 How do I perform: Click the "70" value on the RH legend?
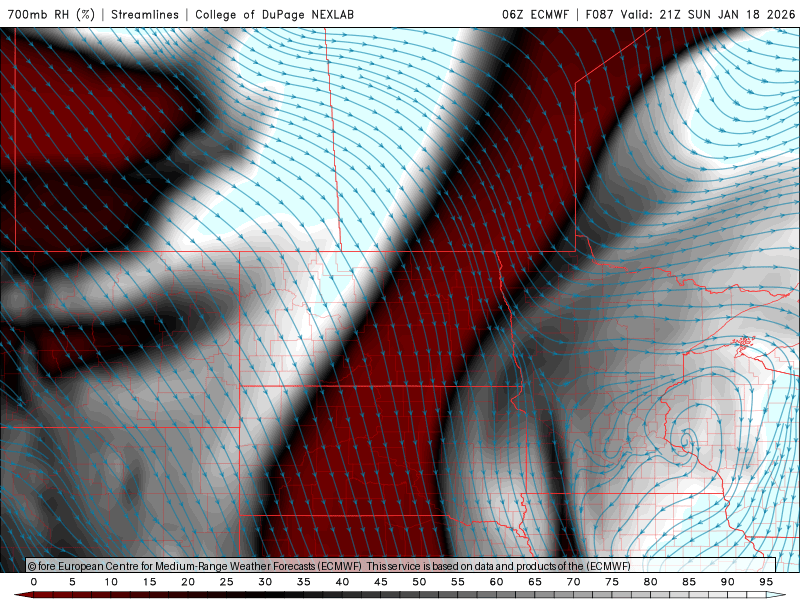[x=573, y=582]
